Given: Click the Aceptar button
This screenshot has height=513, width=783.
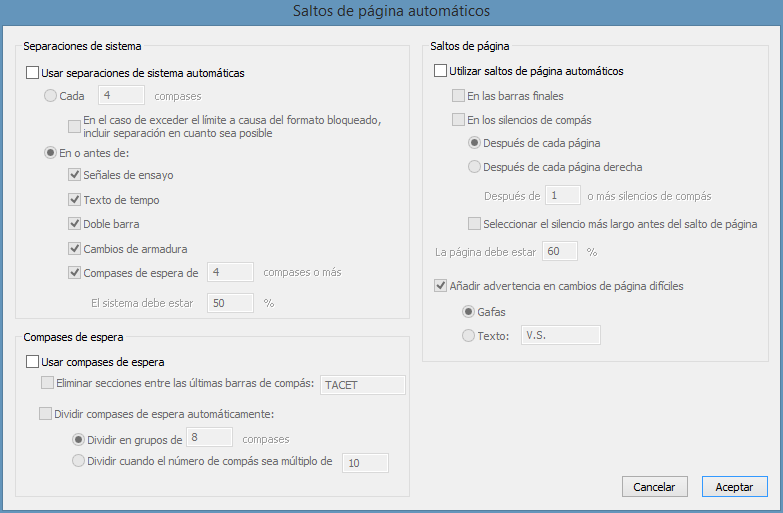Looking at the screenshot, I should (x=735, y=487).
